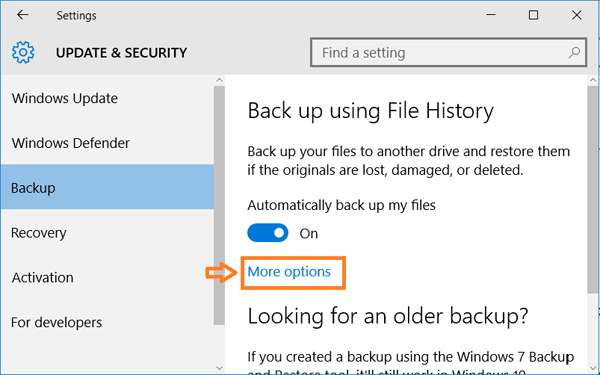The height and width of the screenshot is (375, 600).
Task: Go back with the arrow icon
Action: pyautogui.click(x=23, y=15)
